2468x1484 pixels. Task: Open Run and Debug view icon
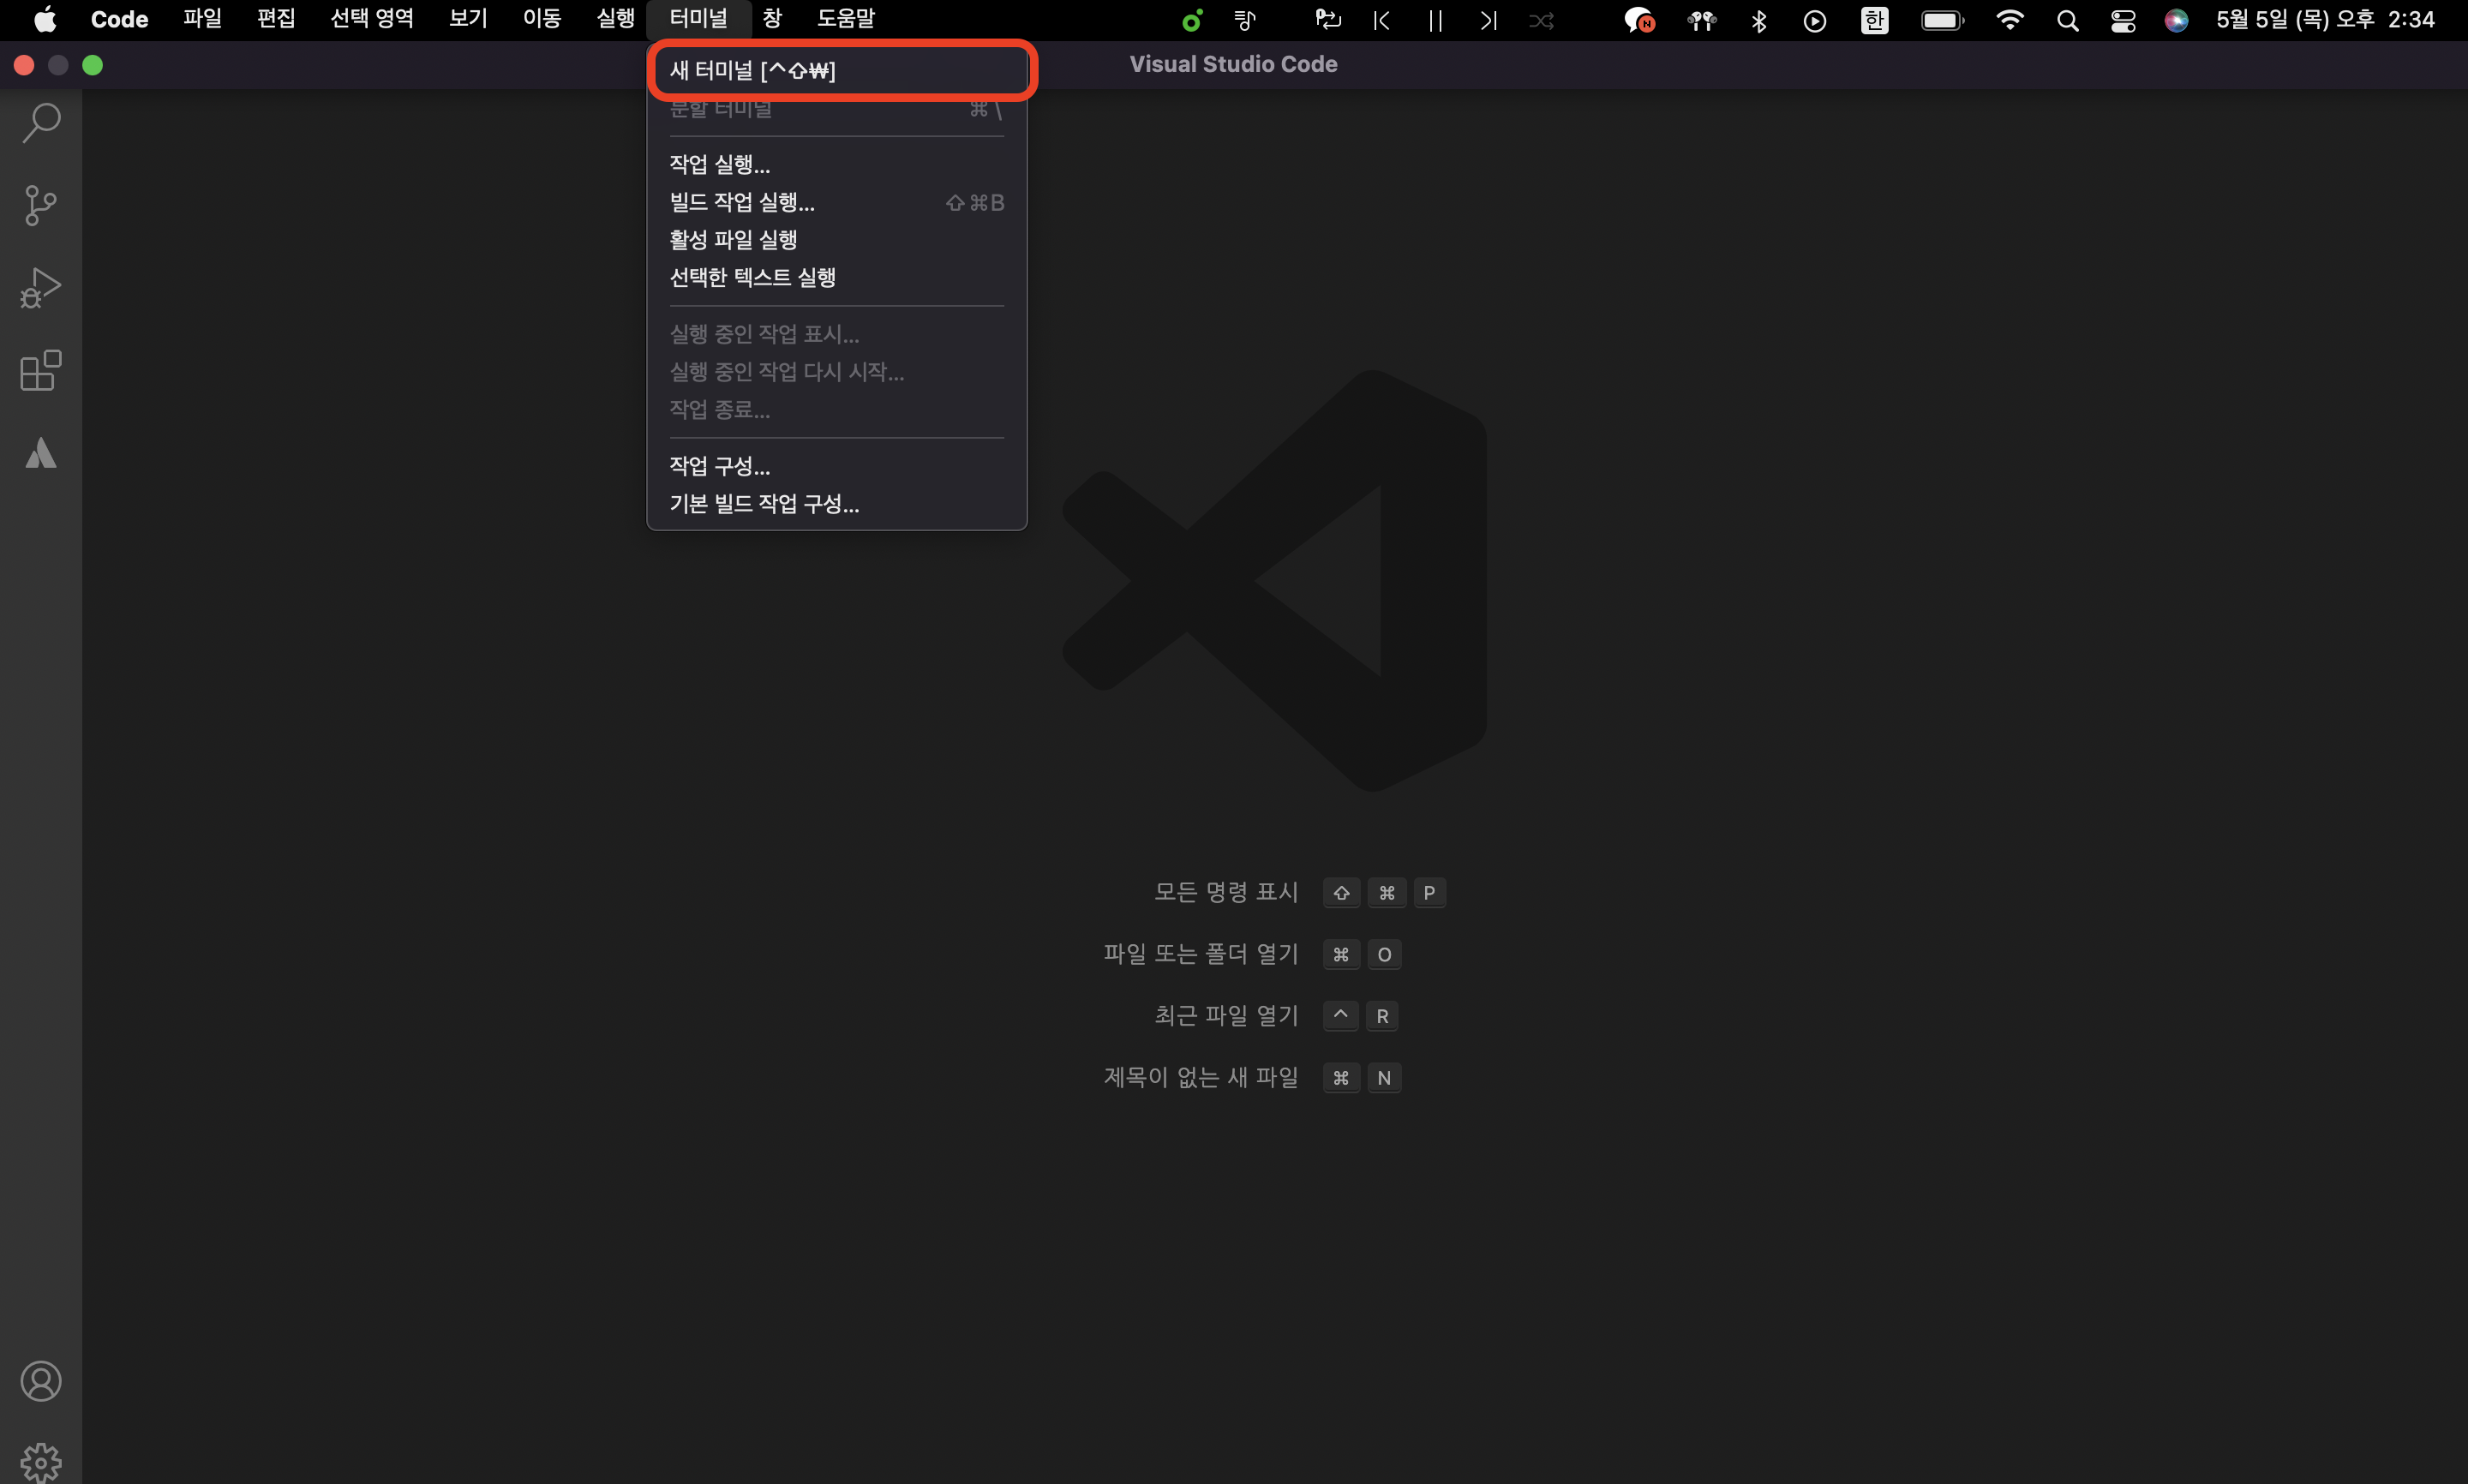(x=41, y=288)
